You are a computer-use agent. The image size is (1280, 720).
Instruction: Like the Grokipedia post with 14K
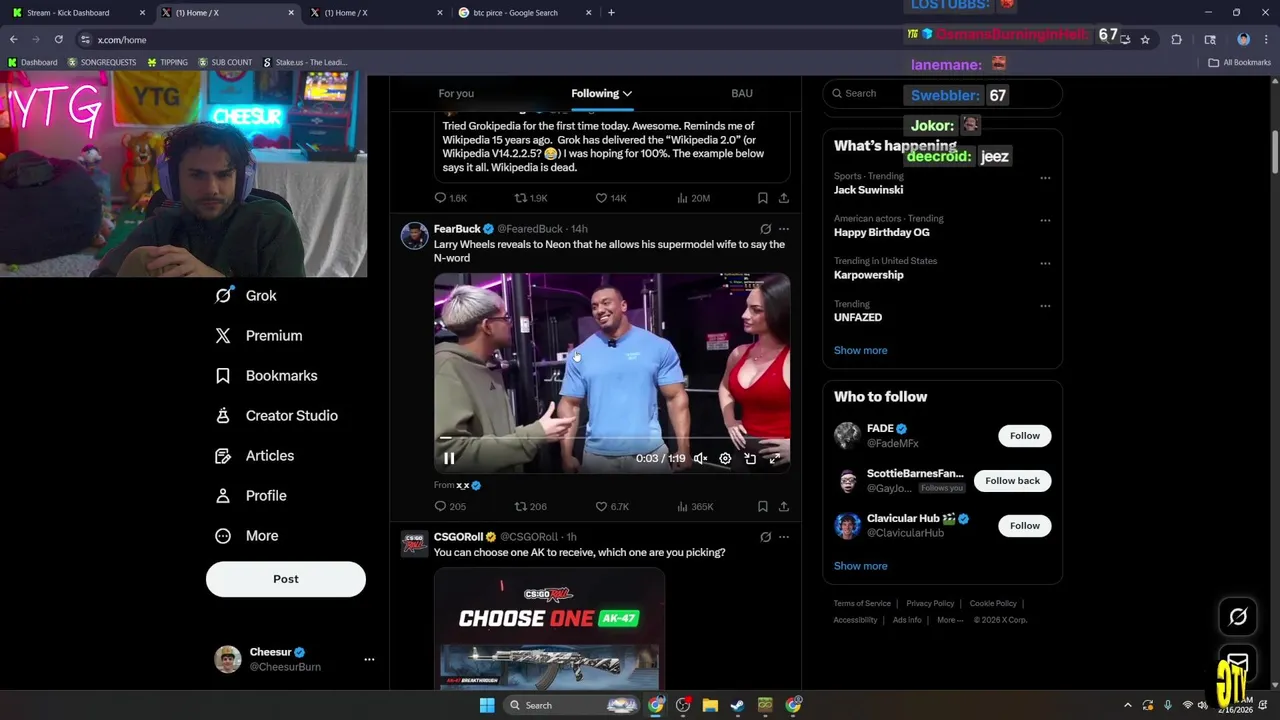(611, 198)
